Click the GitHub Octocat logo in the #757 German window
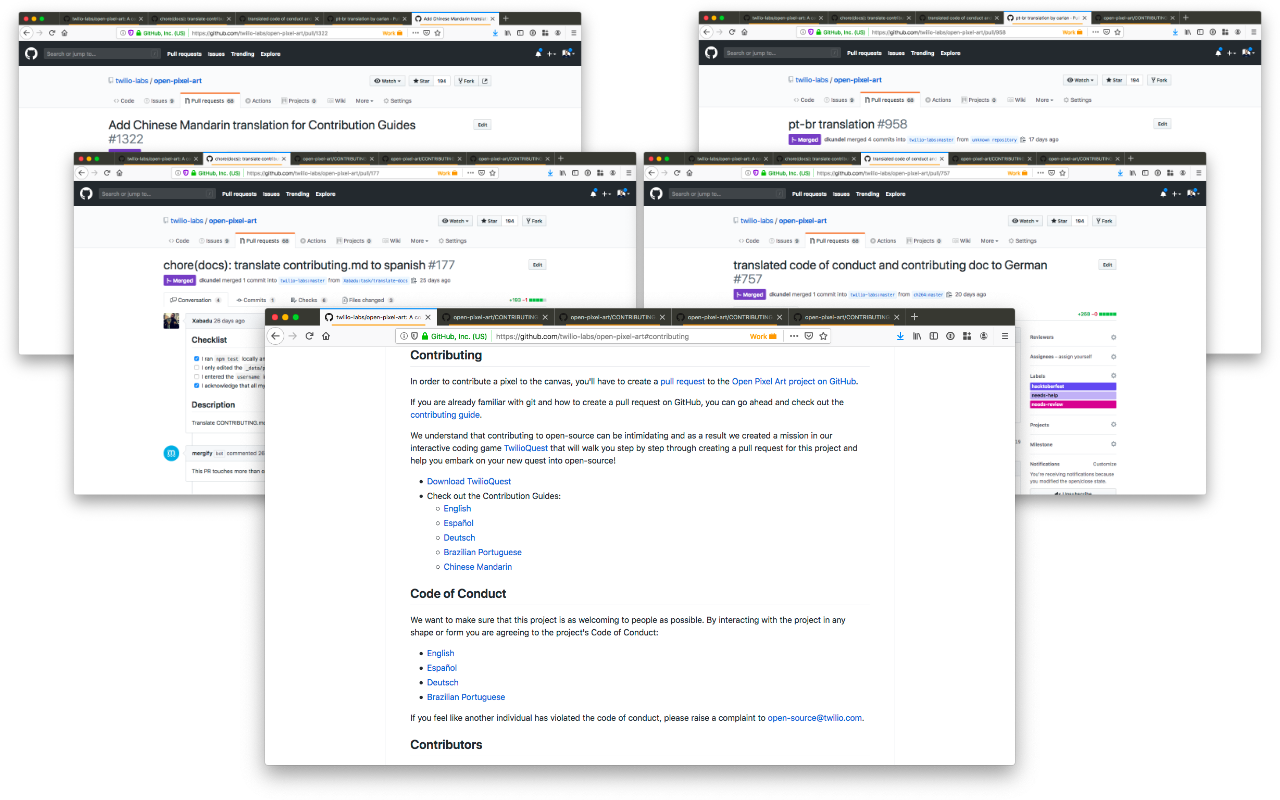 tap(655, 194)
